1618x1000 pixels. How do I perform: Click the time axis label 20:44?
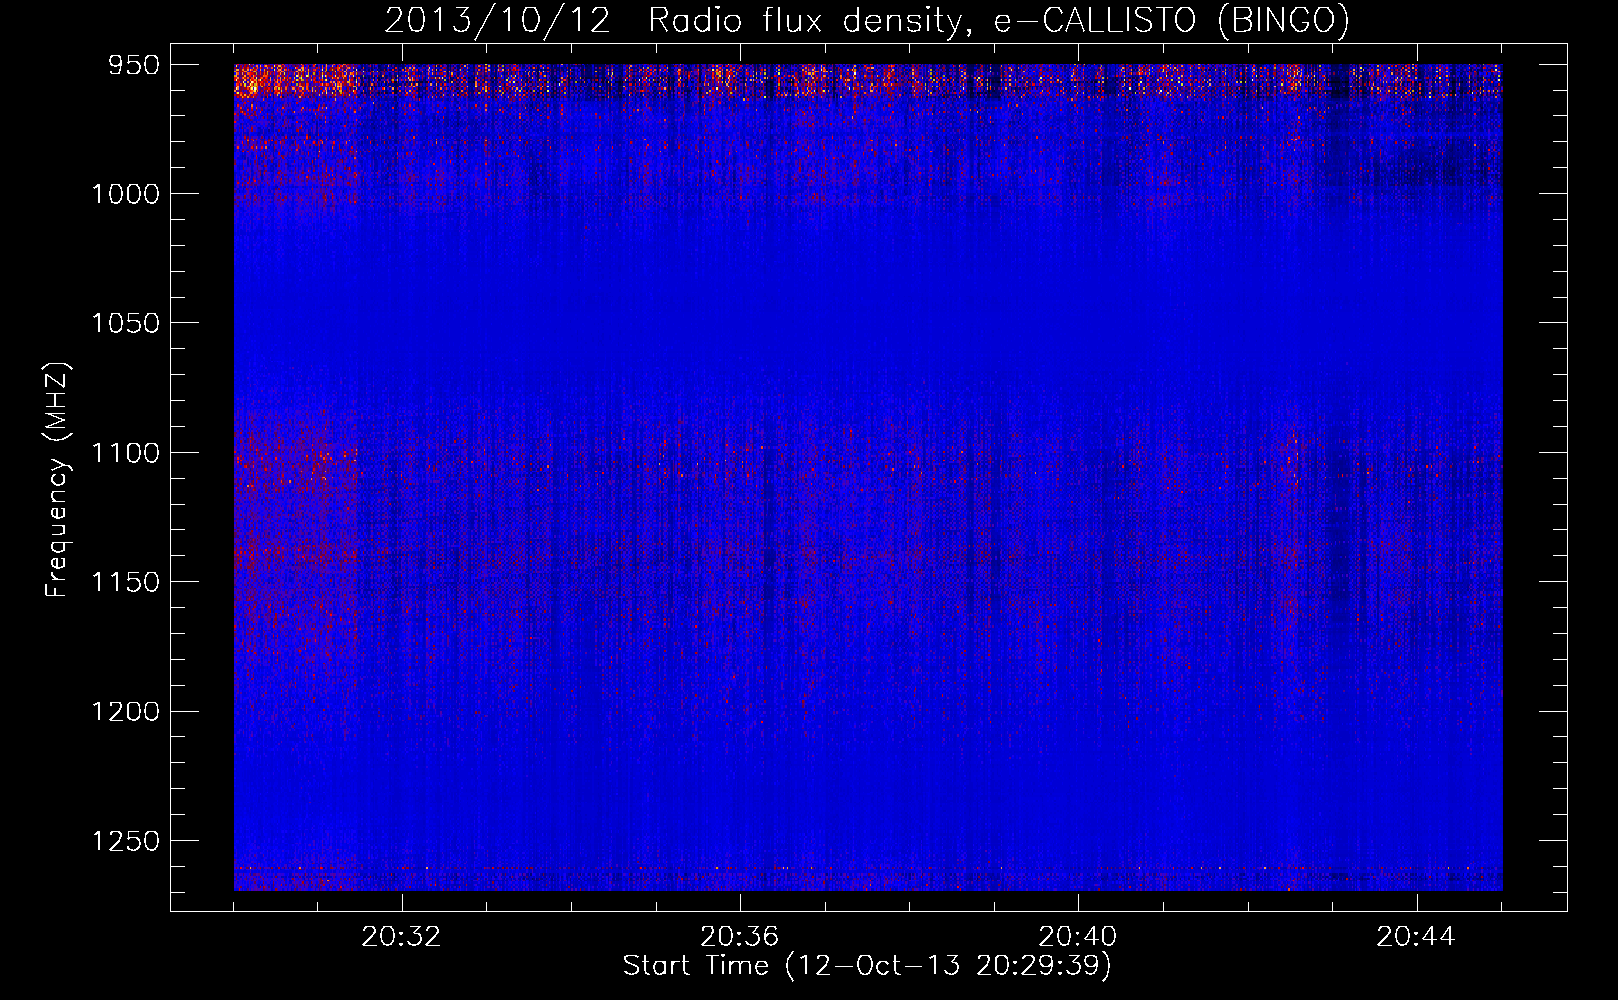coord(1415,937)
